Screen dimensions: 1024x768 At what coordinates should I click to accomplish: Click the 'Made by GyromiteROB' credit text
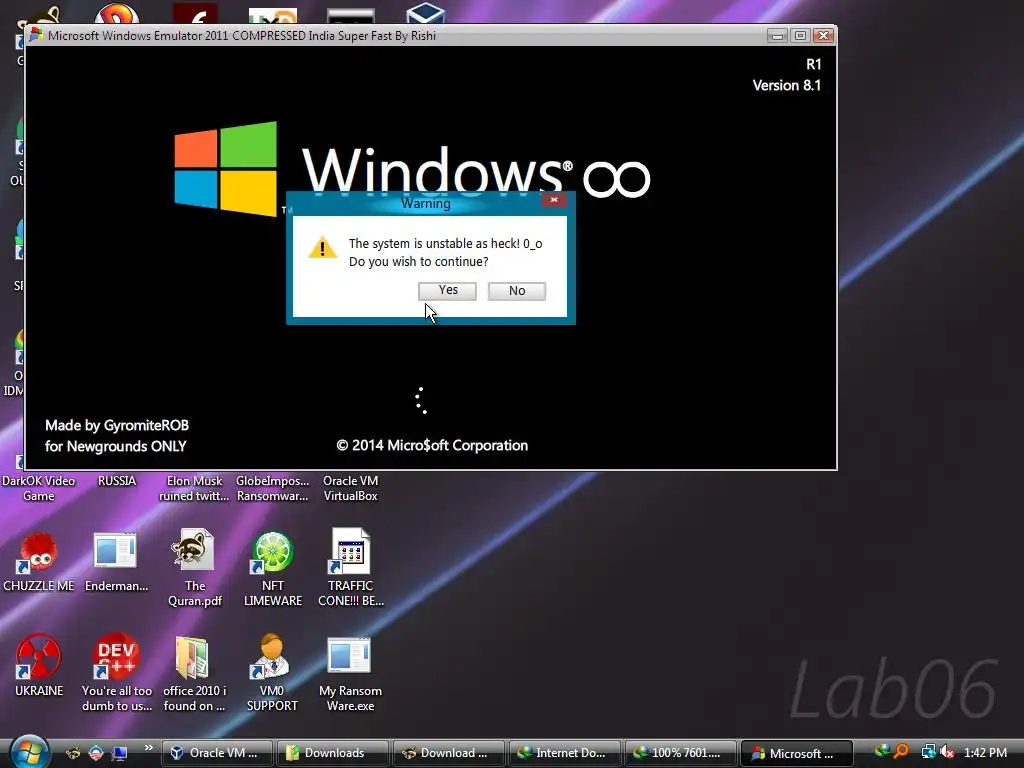[x=117, y=425]
